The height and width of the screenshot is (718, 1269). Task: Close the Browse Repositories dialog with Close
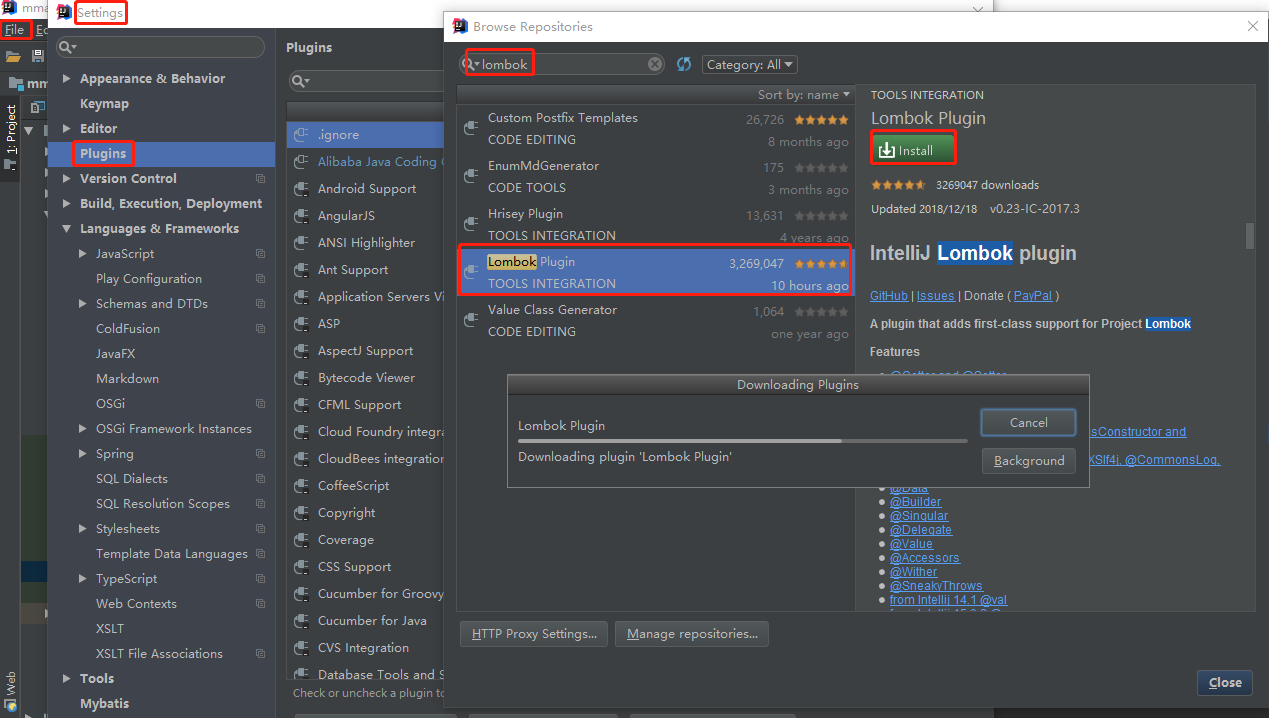1225,683
